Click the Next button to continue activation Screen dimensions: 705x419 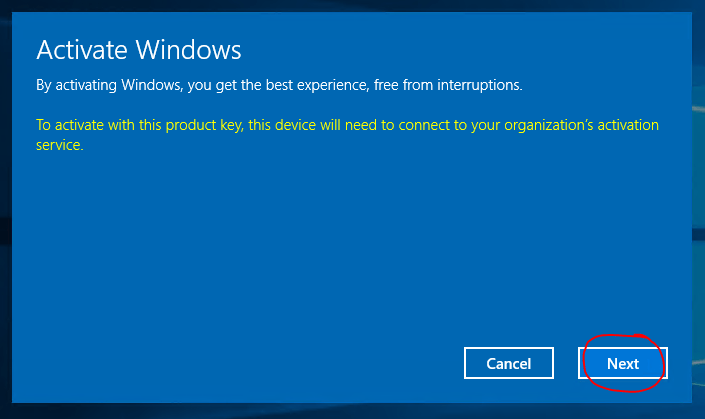(x=623, y=363)
